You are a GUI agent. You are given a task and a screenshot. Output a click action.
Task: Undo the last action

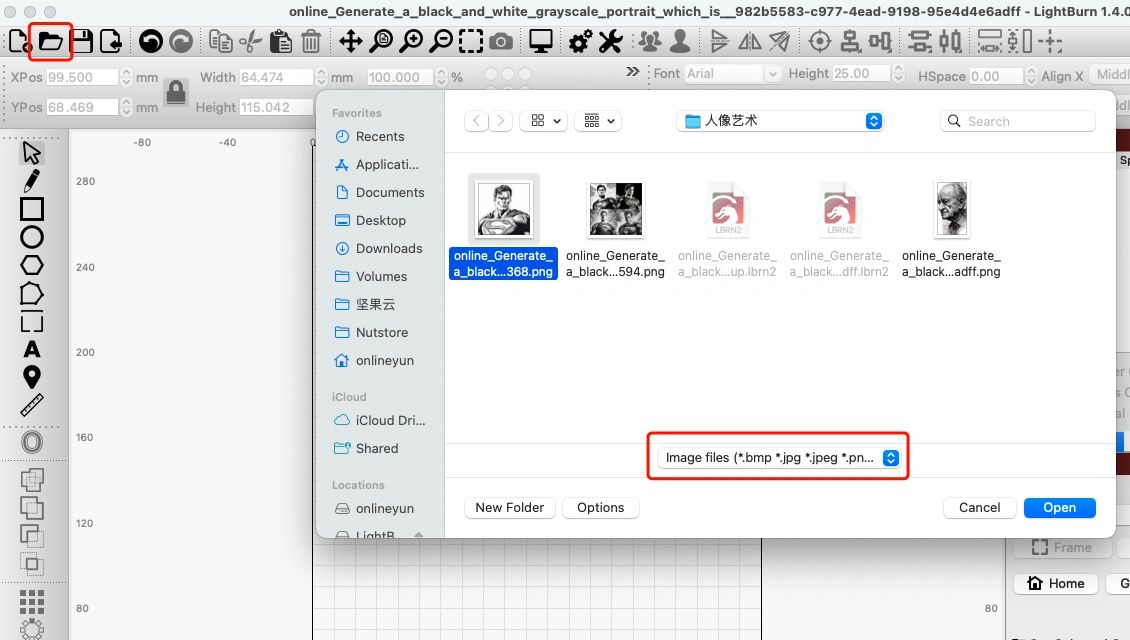tap(150, 41)
